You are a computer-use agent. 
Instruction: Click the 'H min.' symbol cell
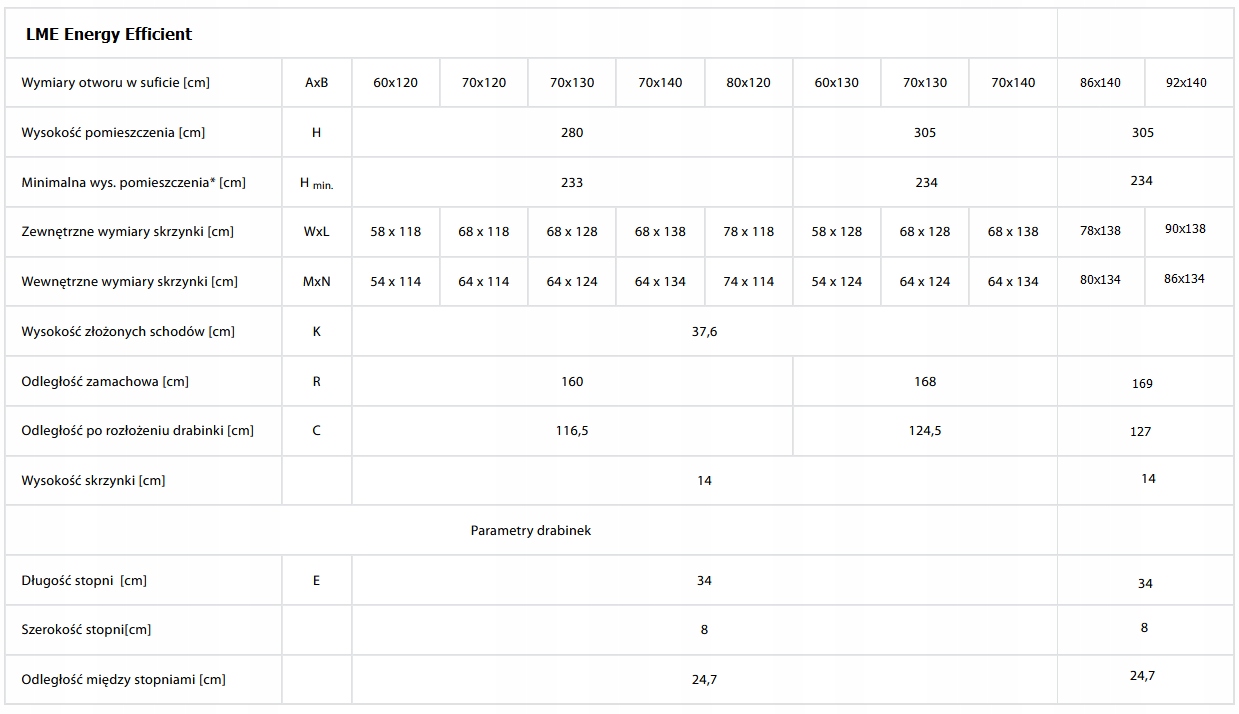tap(316, 183)
